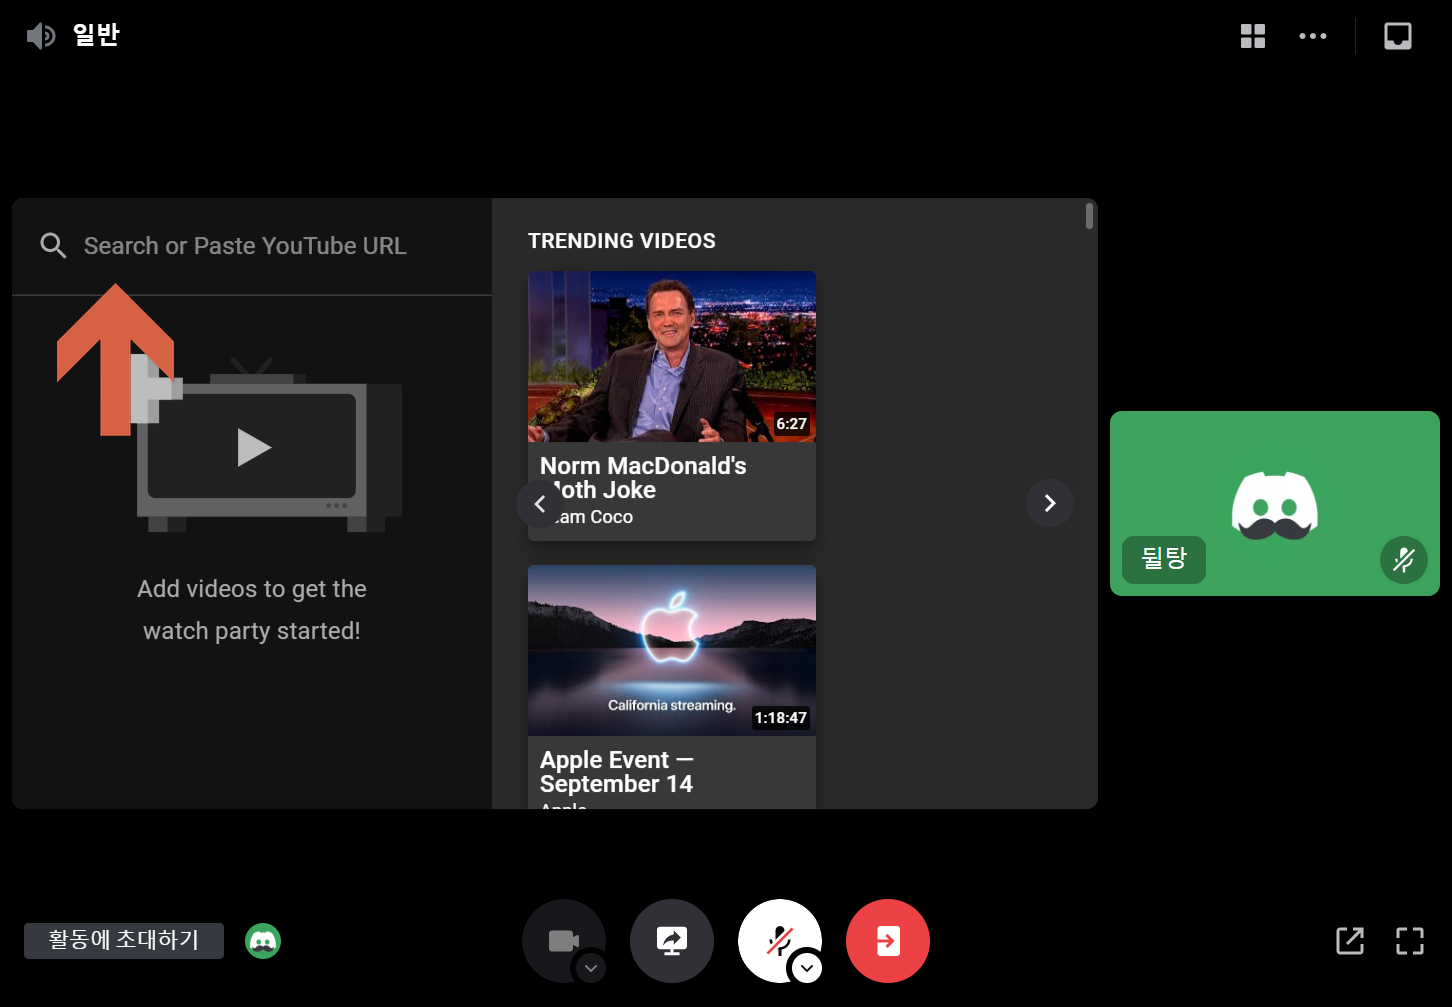Click the muted microphone badge on the 뒬탕 tile
1452x1007 pixels.
click(x=1404, y=560)
